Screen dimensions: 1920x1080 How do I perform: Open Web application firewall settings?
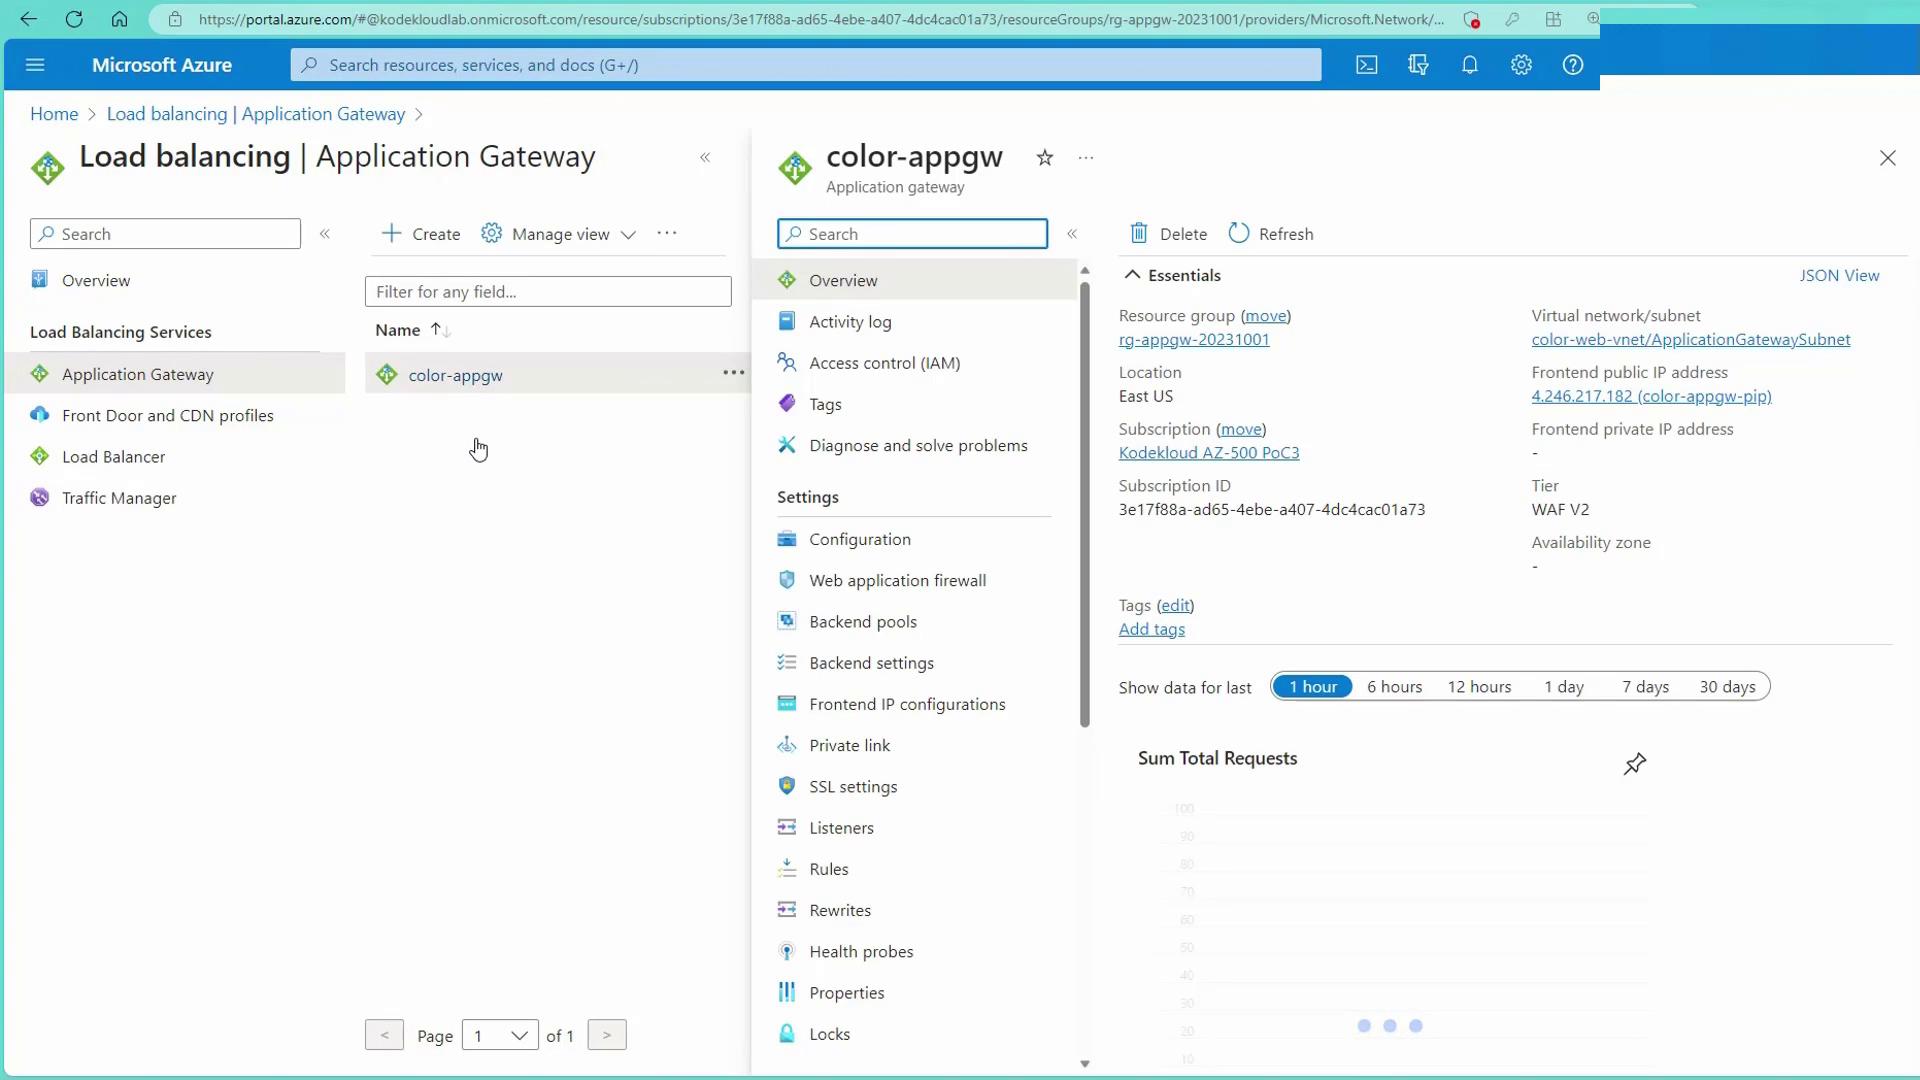(x=897, y=580)
